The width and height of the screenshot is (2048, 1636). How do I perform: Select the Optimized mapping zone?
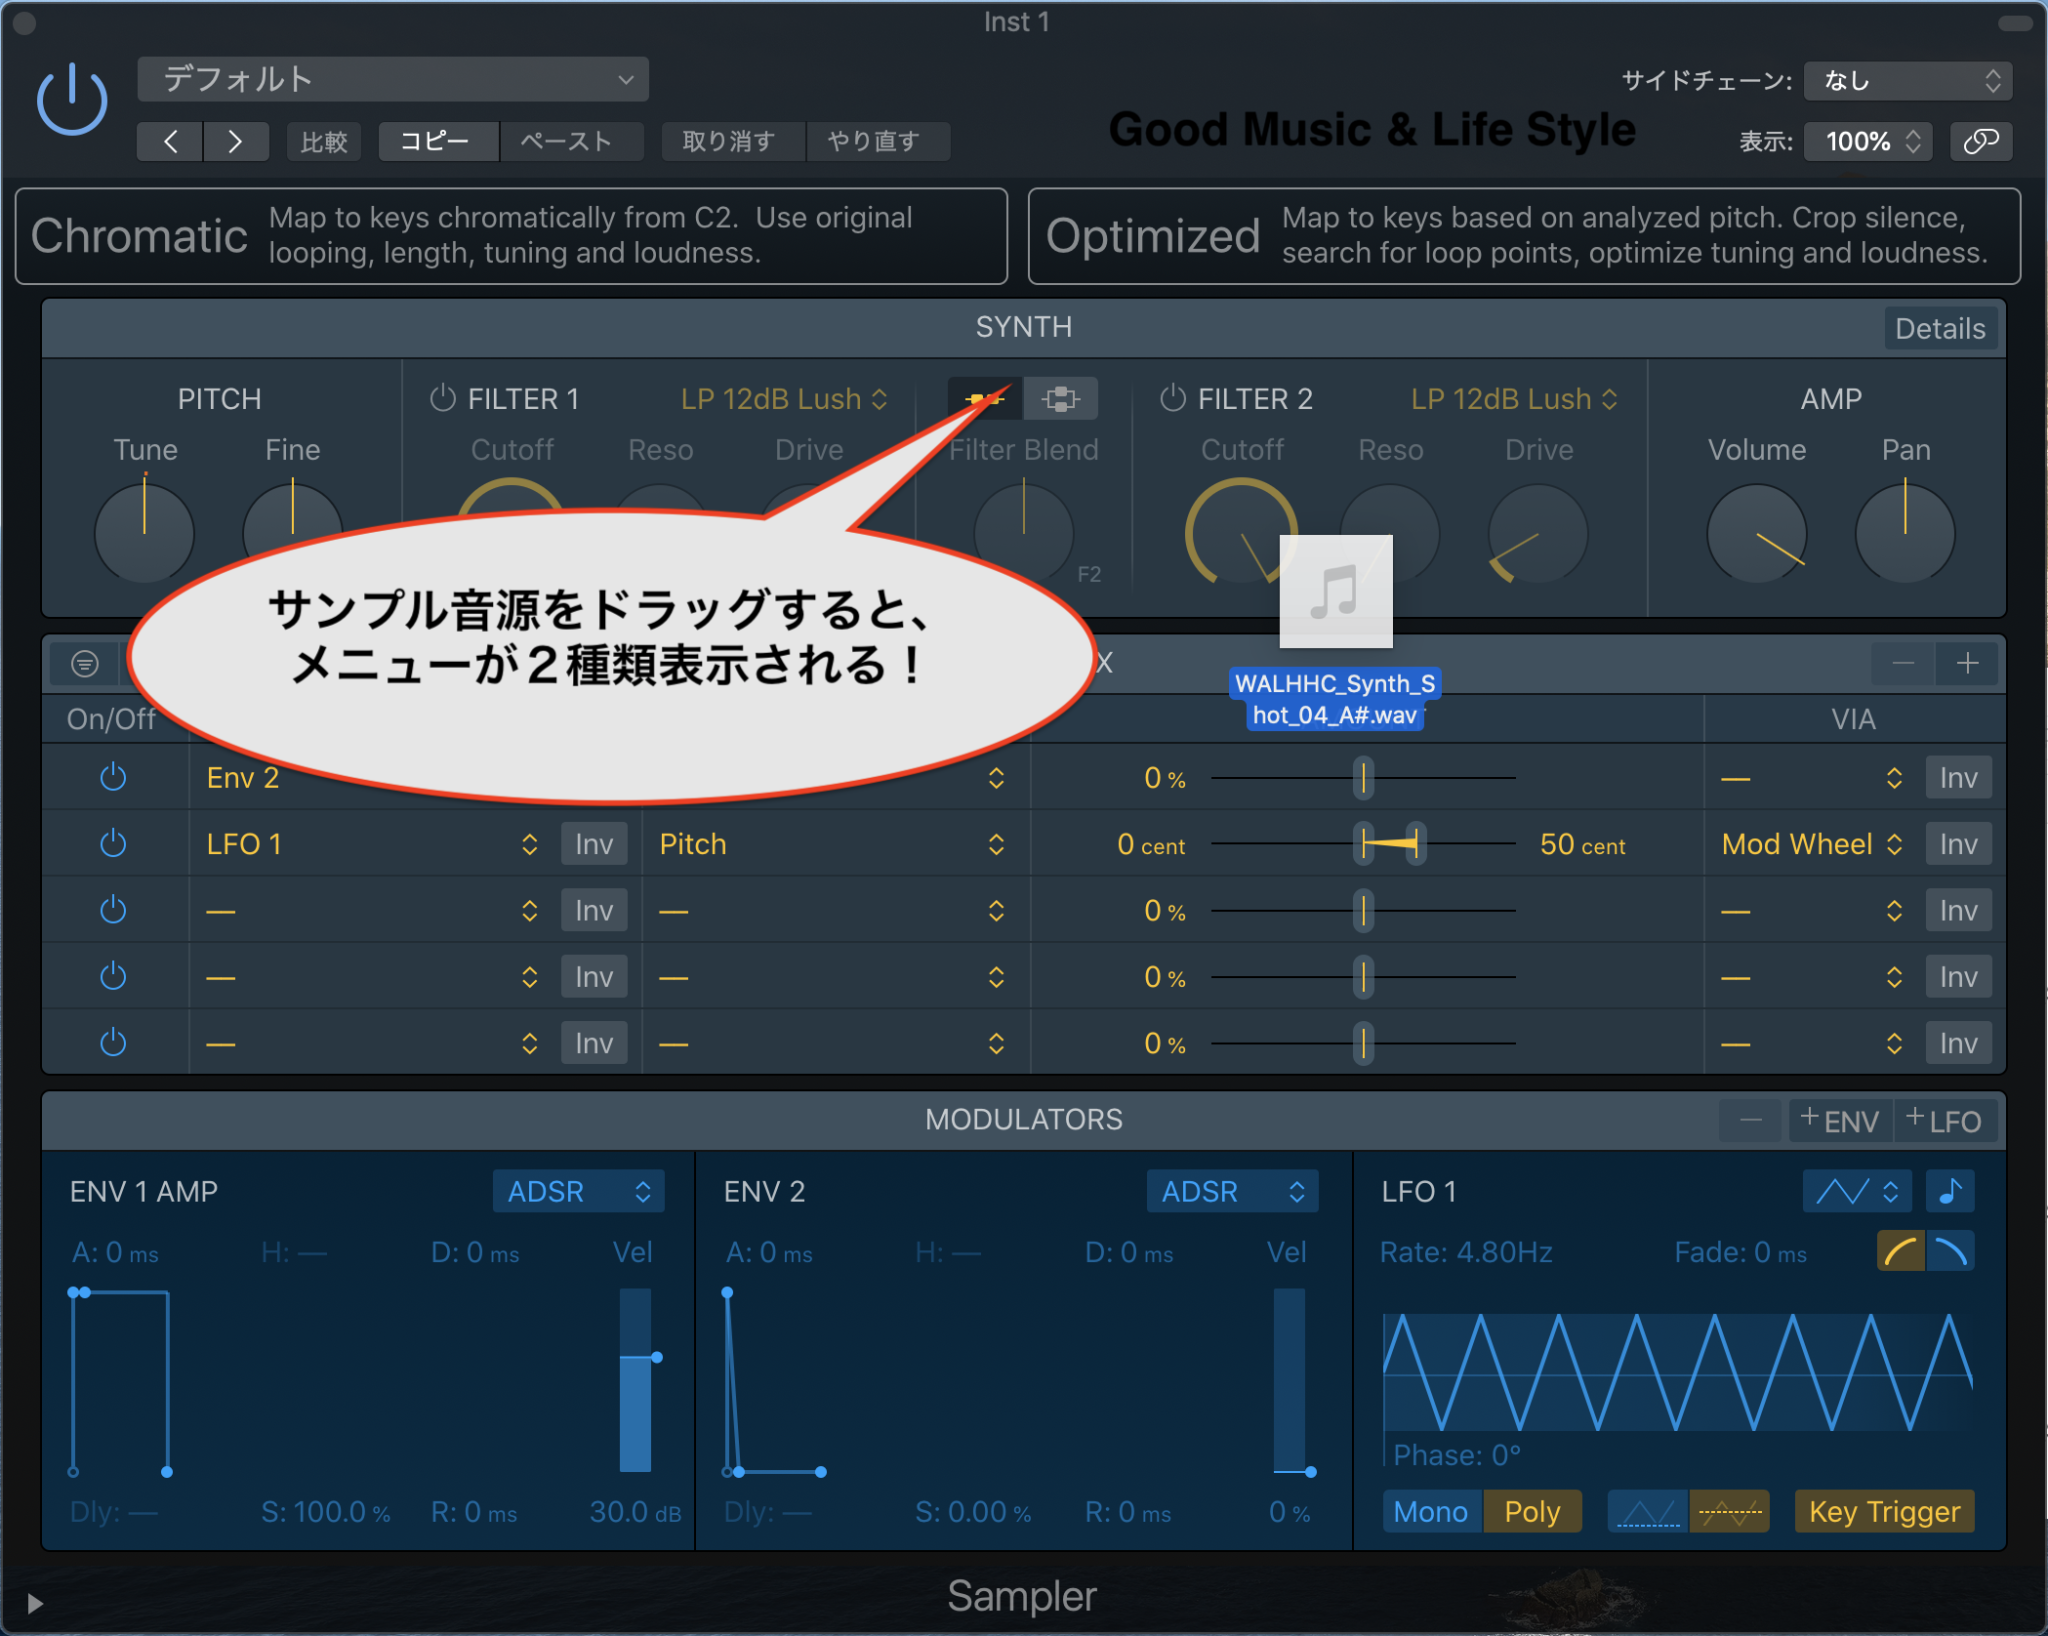[1520, 236]
